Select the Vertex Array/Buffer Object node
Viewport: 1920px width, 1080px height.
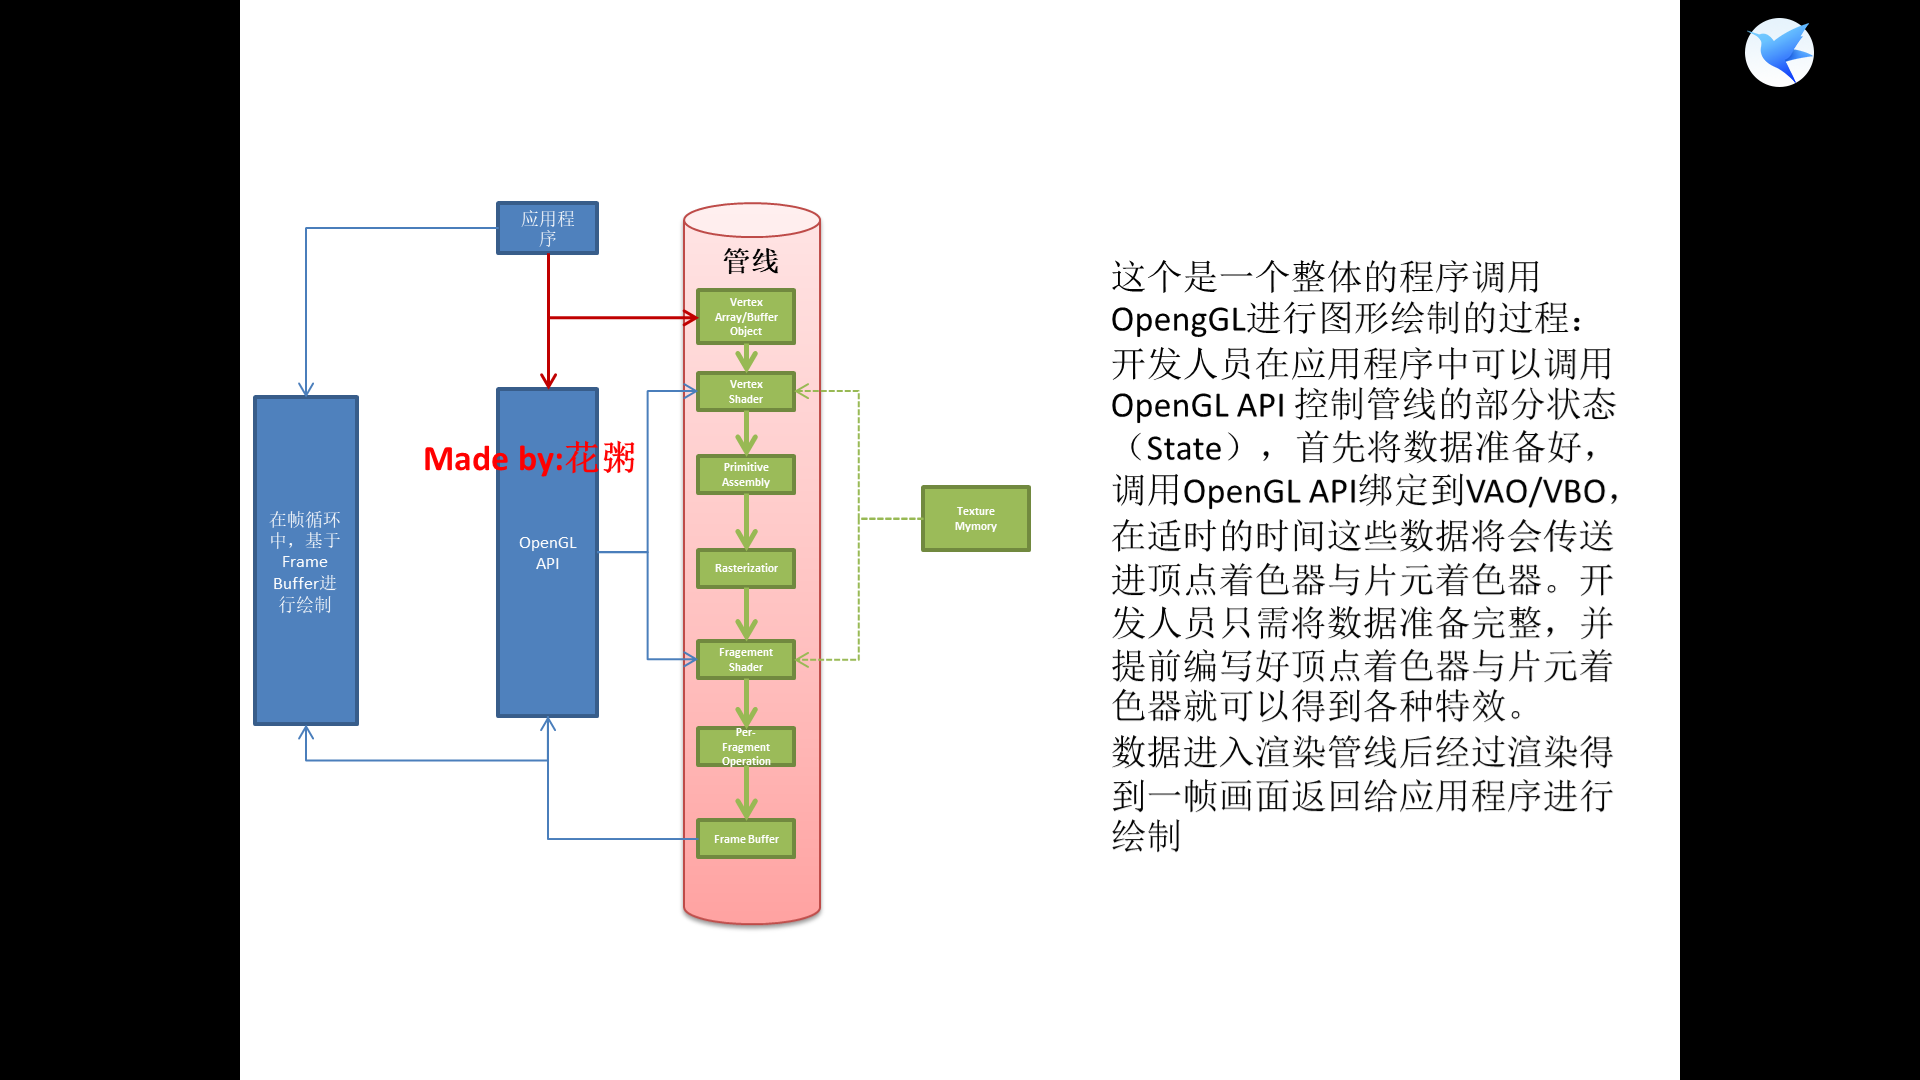tap(748, 315)
